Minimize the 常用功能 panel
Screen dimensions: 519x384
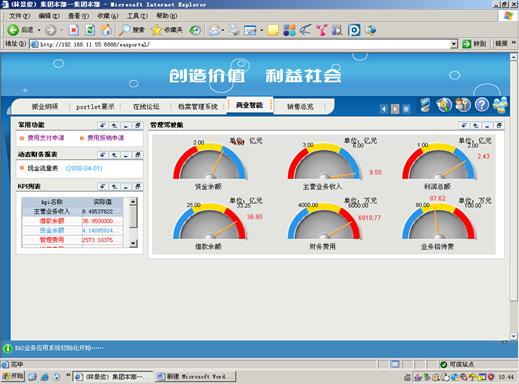126,125
